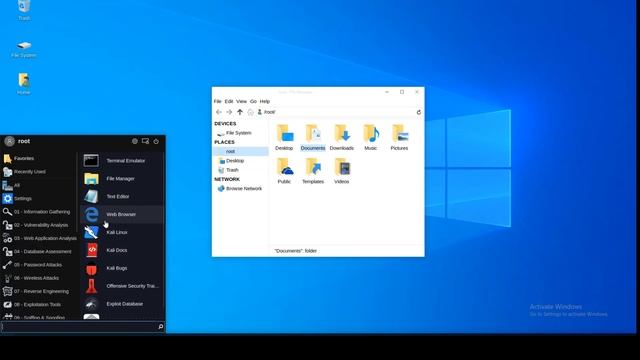Select Desktop in the Places sidebar
Image resolution: width=640 pixels, height=360 pixels.
240,161
